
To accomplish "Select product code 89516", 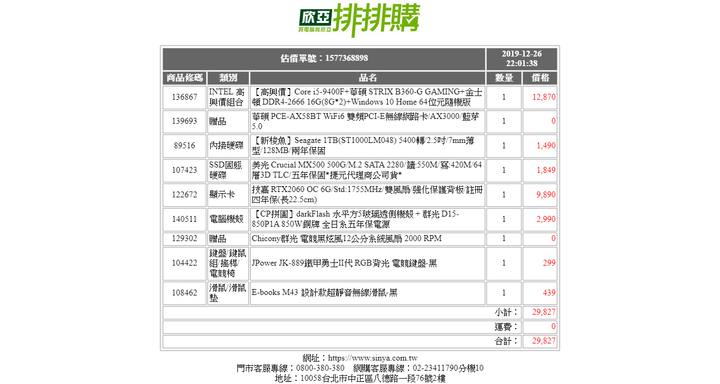I will [x=184, y=146].
